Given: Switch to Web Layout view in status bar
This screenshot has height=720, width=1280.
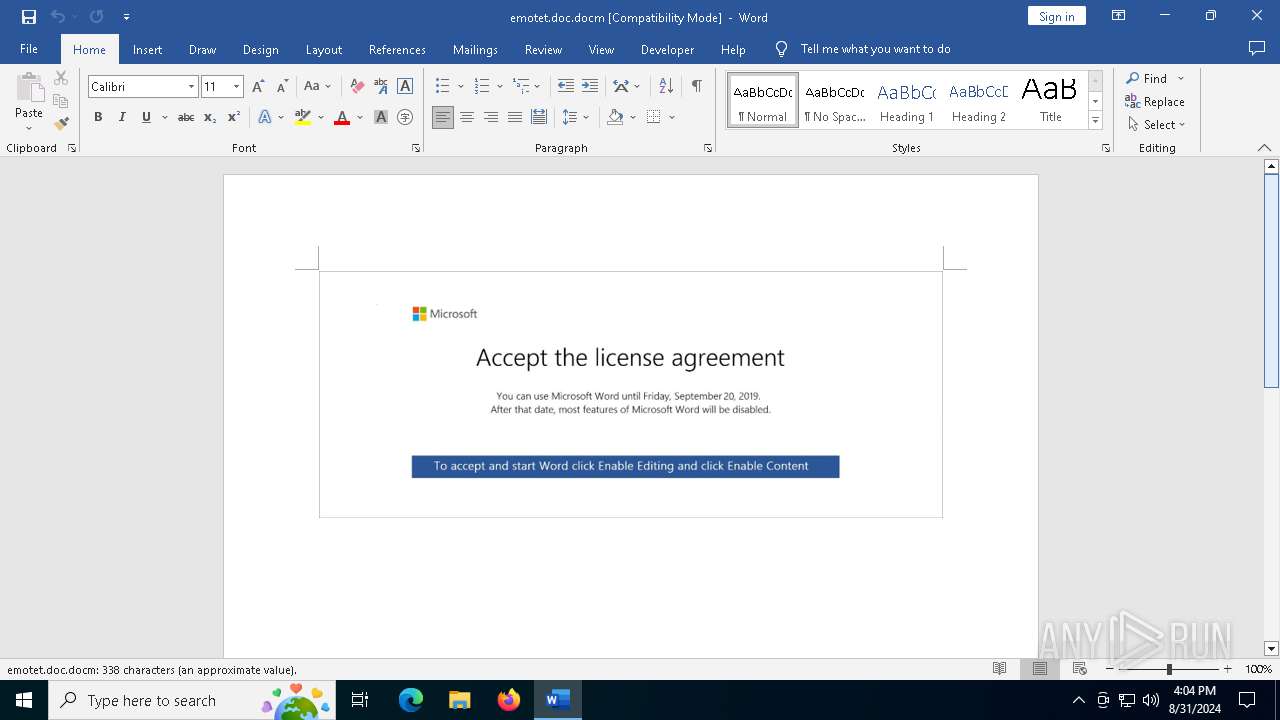Looking at the screenshot, I should point(1080,669).
